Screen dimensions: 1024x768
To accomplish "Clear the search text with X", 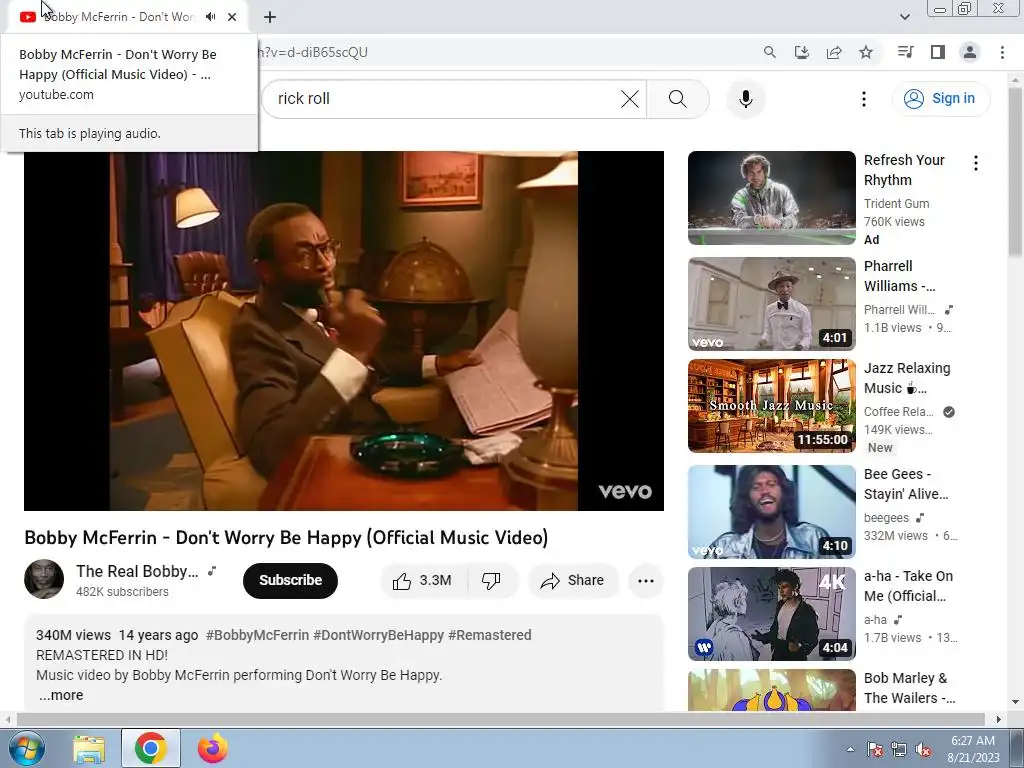I will (x=630, y=99).
